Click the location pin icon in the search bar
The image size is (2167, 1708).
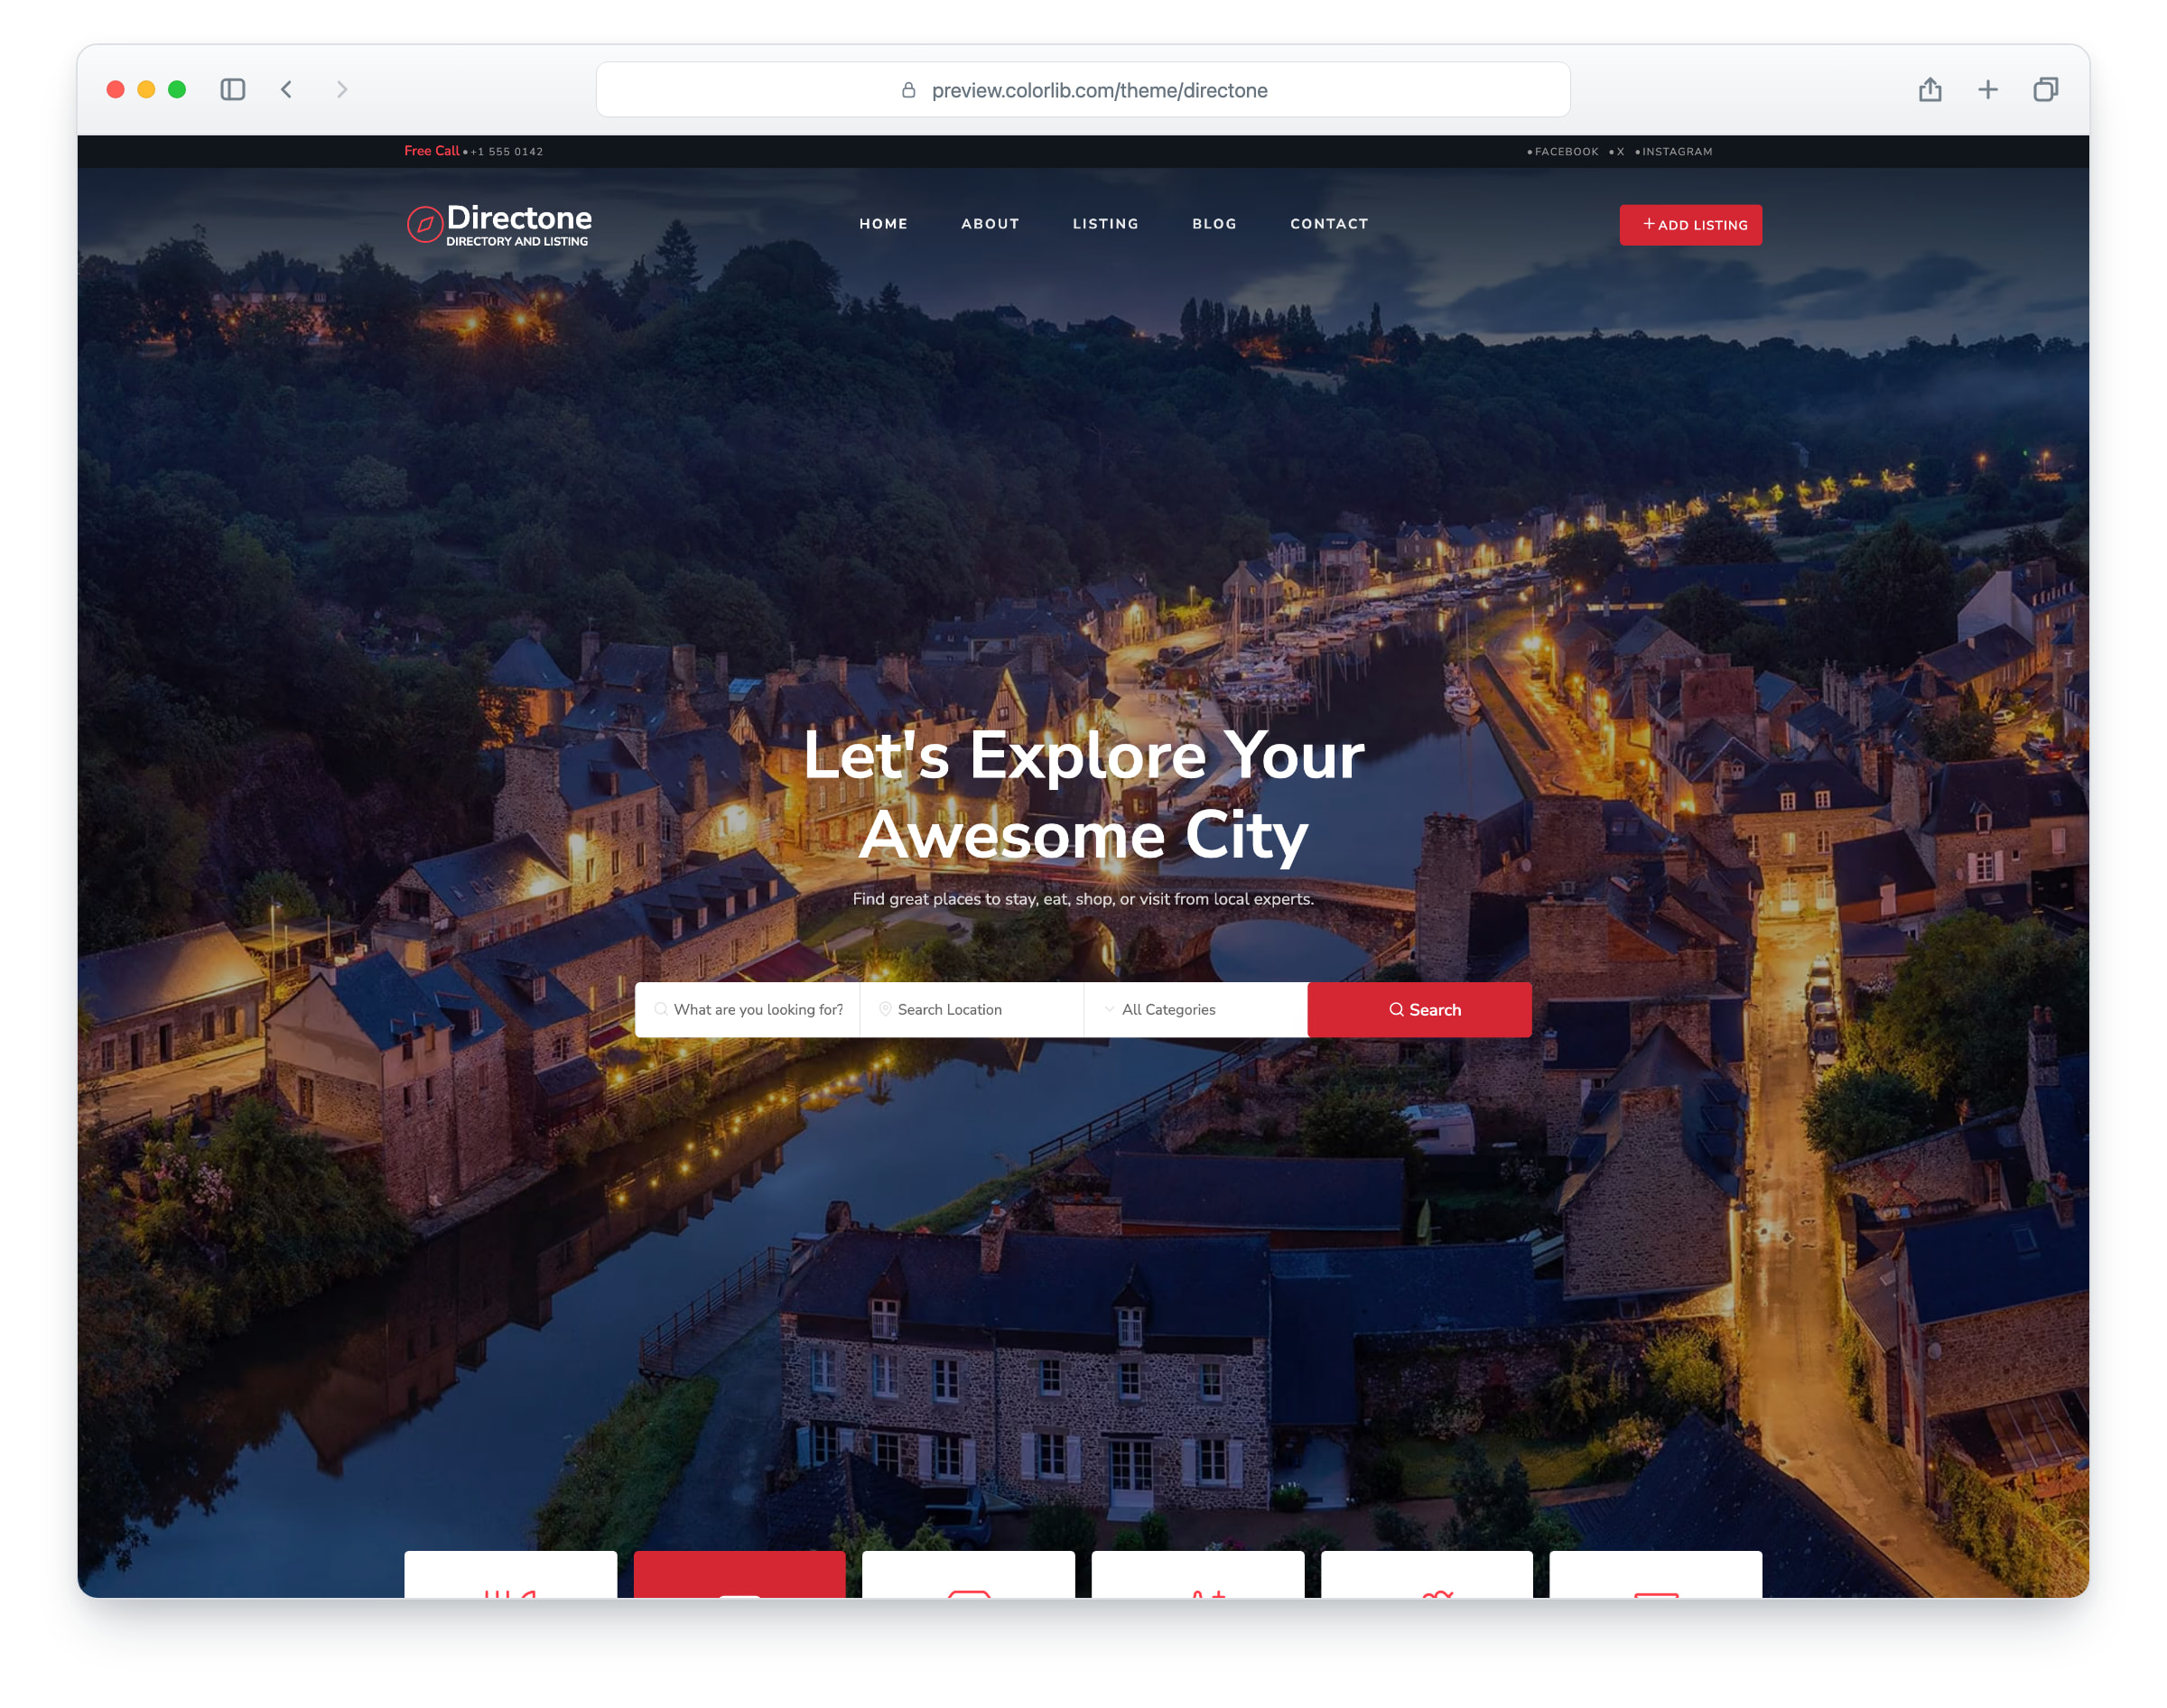[885, 1009]
